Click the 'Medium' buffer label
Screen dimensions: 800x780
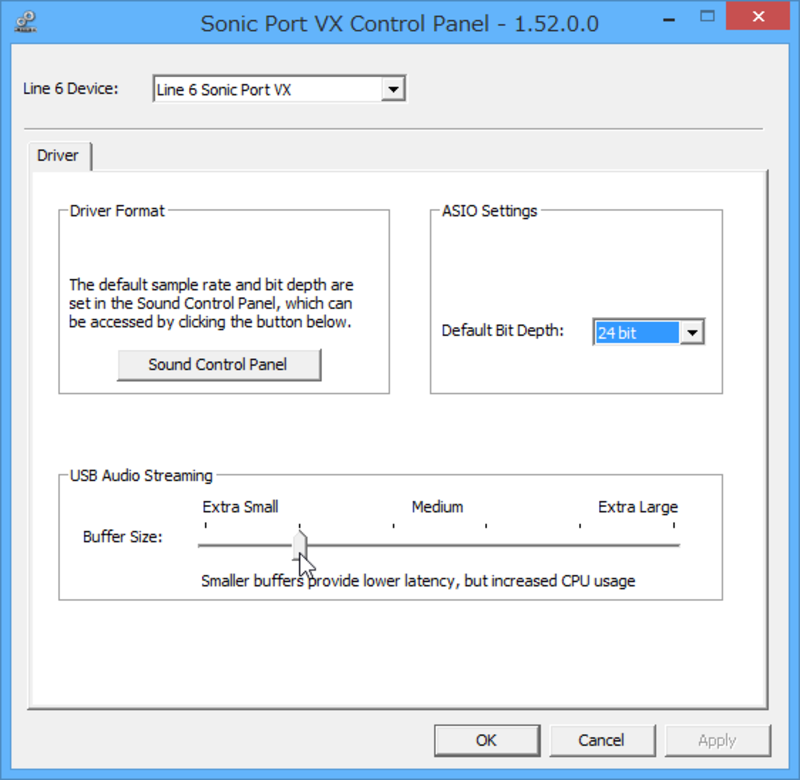pyautogui.click(x=437, y=507)
